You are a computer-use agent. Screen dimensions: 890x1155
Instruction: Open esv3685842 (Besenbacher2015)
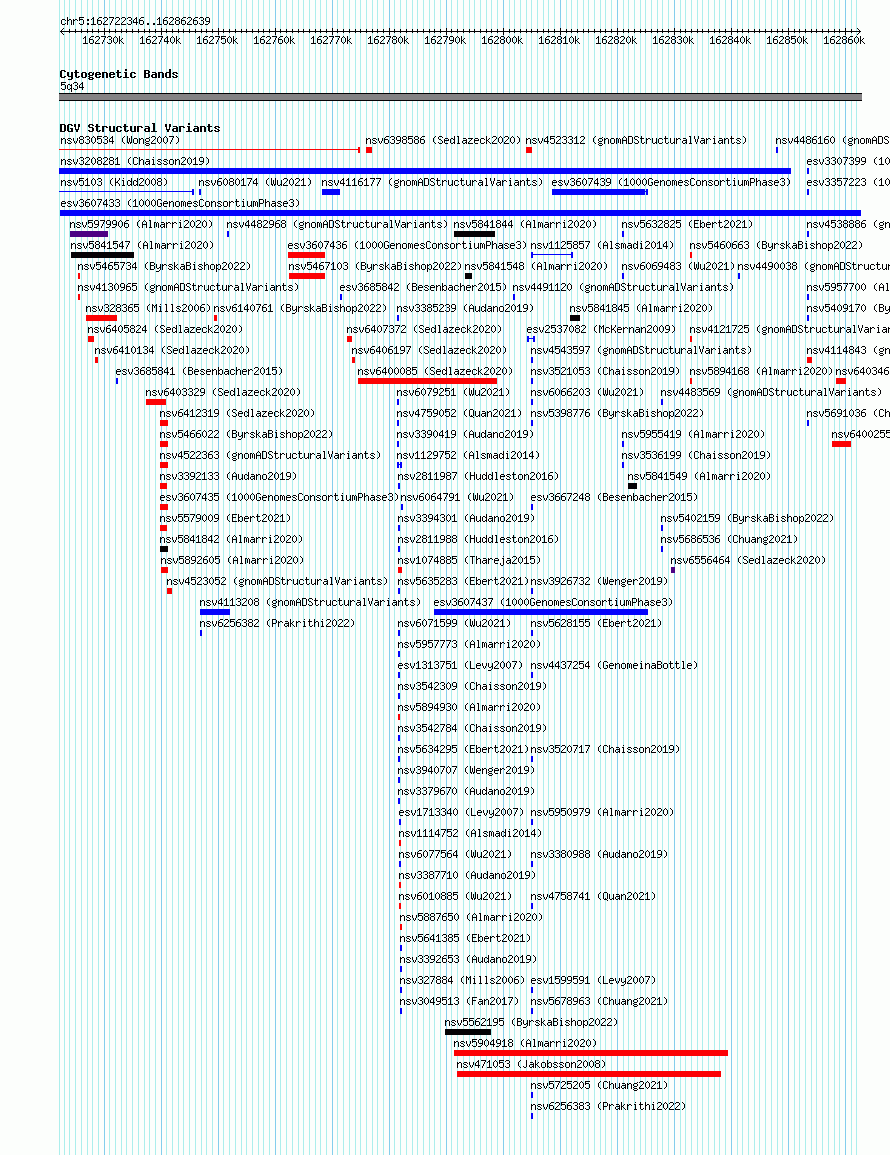[x=424, y=287]
